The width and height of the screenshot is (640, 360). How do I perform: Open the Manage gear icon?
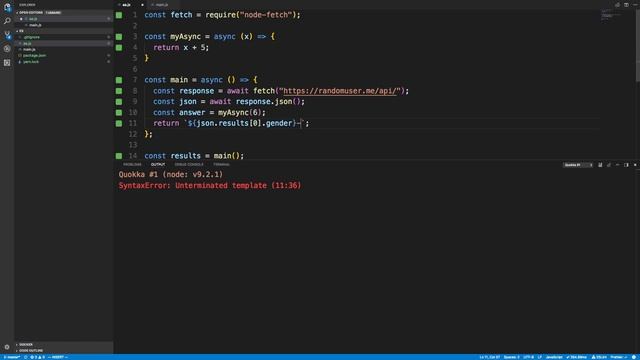(7, 347)
